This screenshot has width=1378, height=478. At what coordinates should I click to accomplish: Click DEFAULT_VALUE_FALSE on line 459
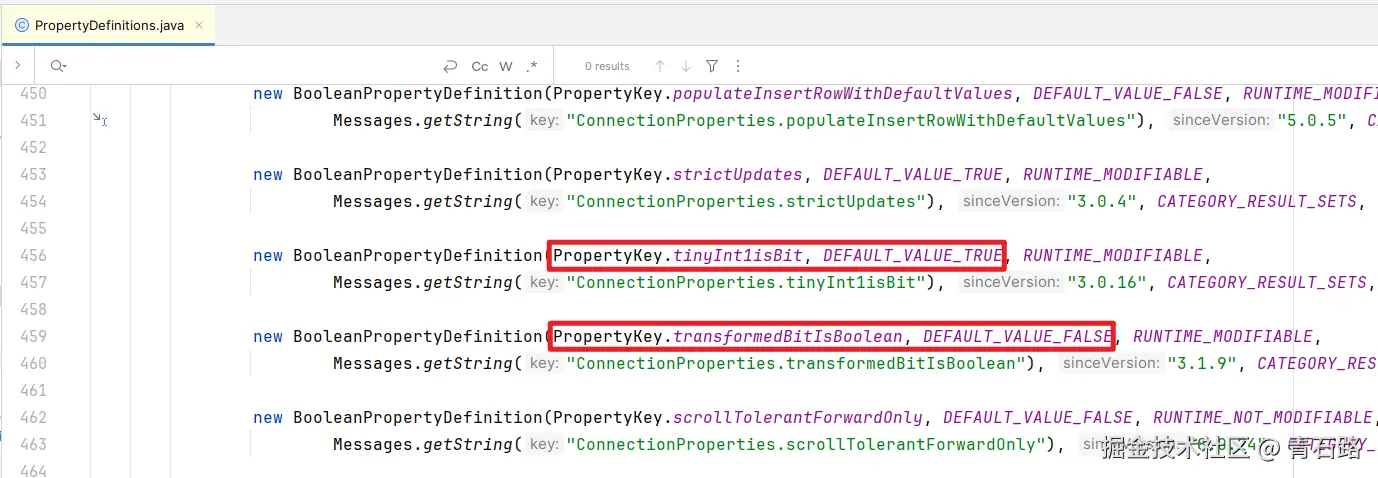coord(1017,336)
